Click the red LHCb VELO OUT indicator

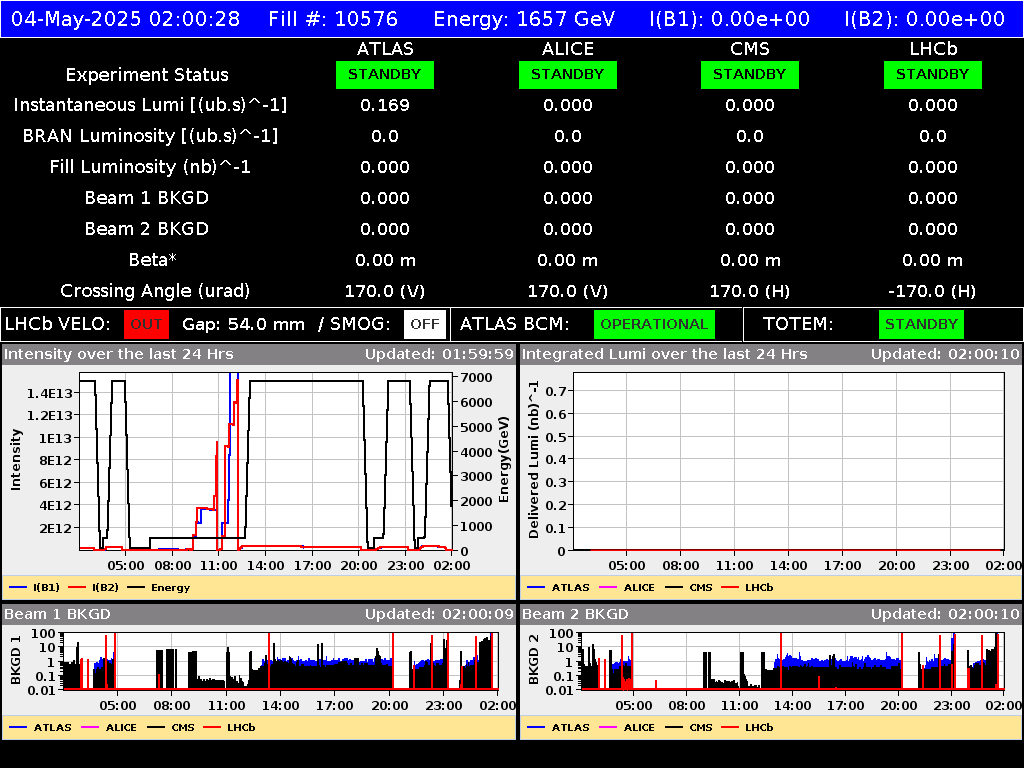pos(146,325)
